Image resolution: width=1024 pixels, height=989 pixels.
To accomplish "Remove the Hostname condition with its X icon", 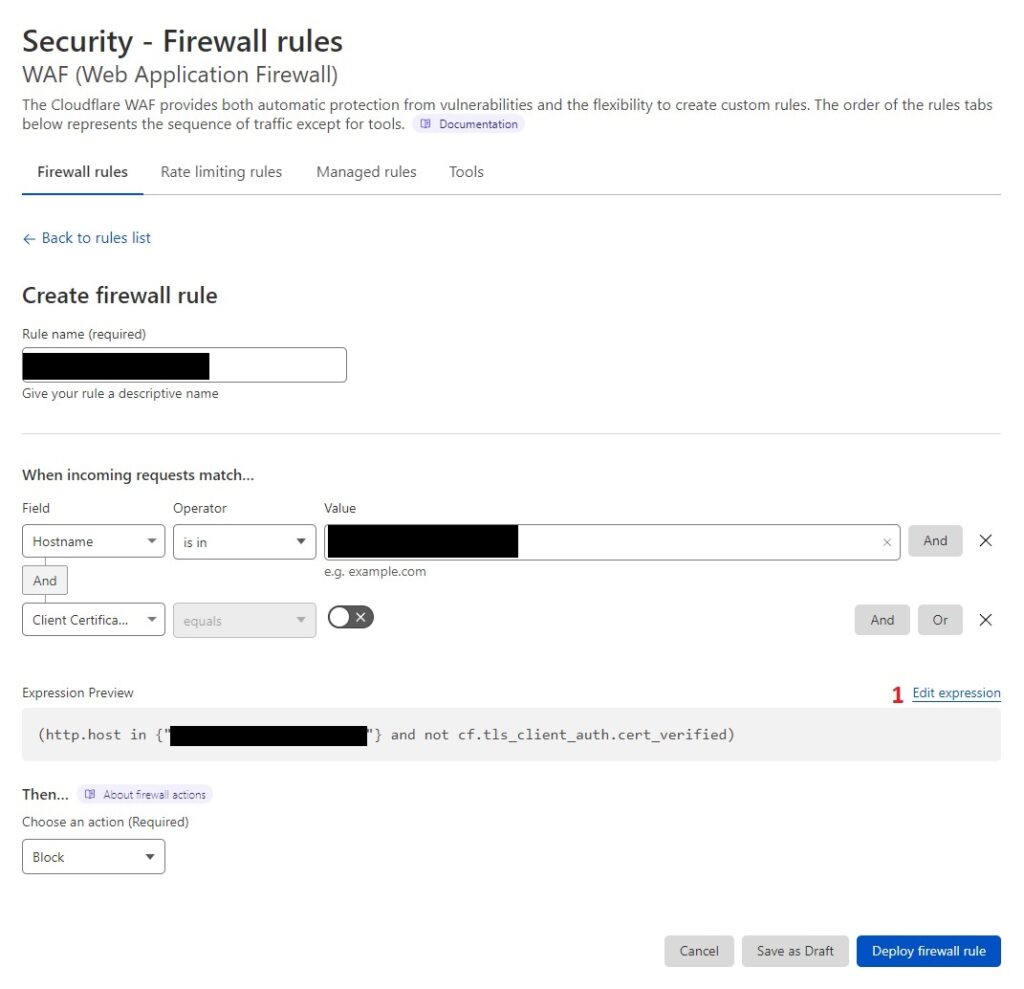I will 986,541.
